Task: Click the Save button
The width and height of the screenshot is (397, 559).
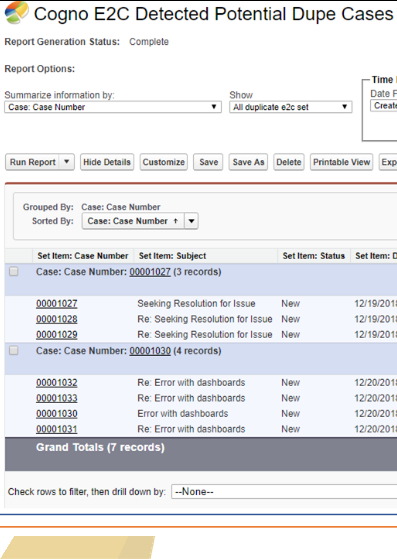Action: tap(208, 162)
